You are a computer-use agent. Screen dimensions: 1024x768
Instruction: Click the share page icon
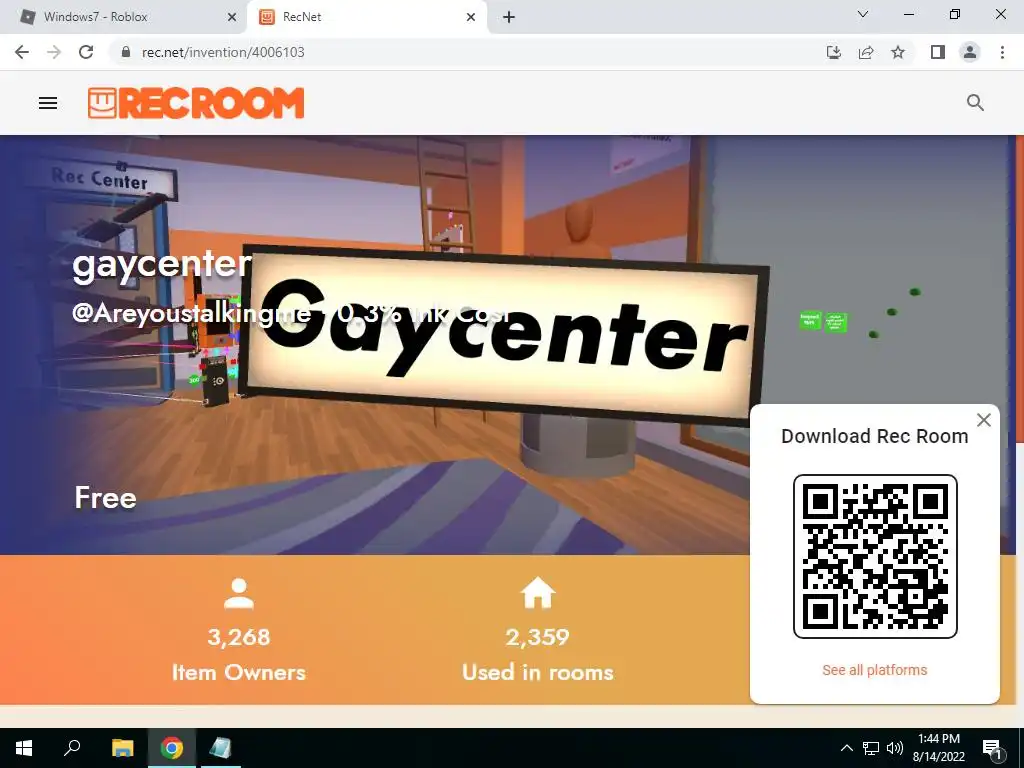pyautogui.click(x=866, y=52)
